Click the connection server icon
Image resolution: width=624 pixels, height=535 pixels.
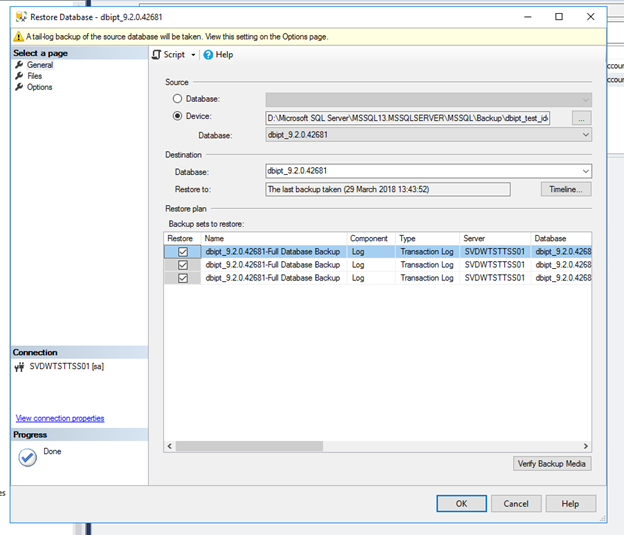point(20,367)
